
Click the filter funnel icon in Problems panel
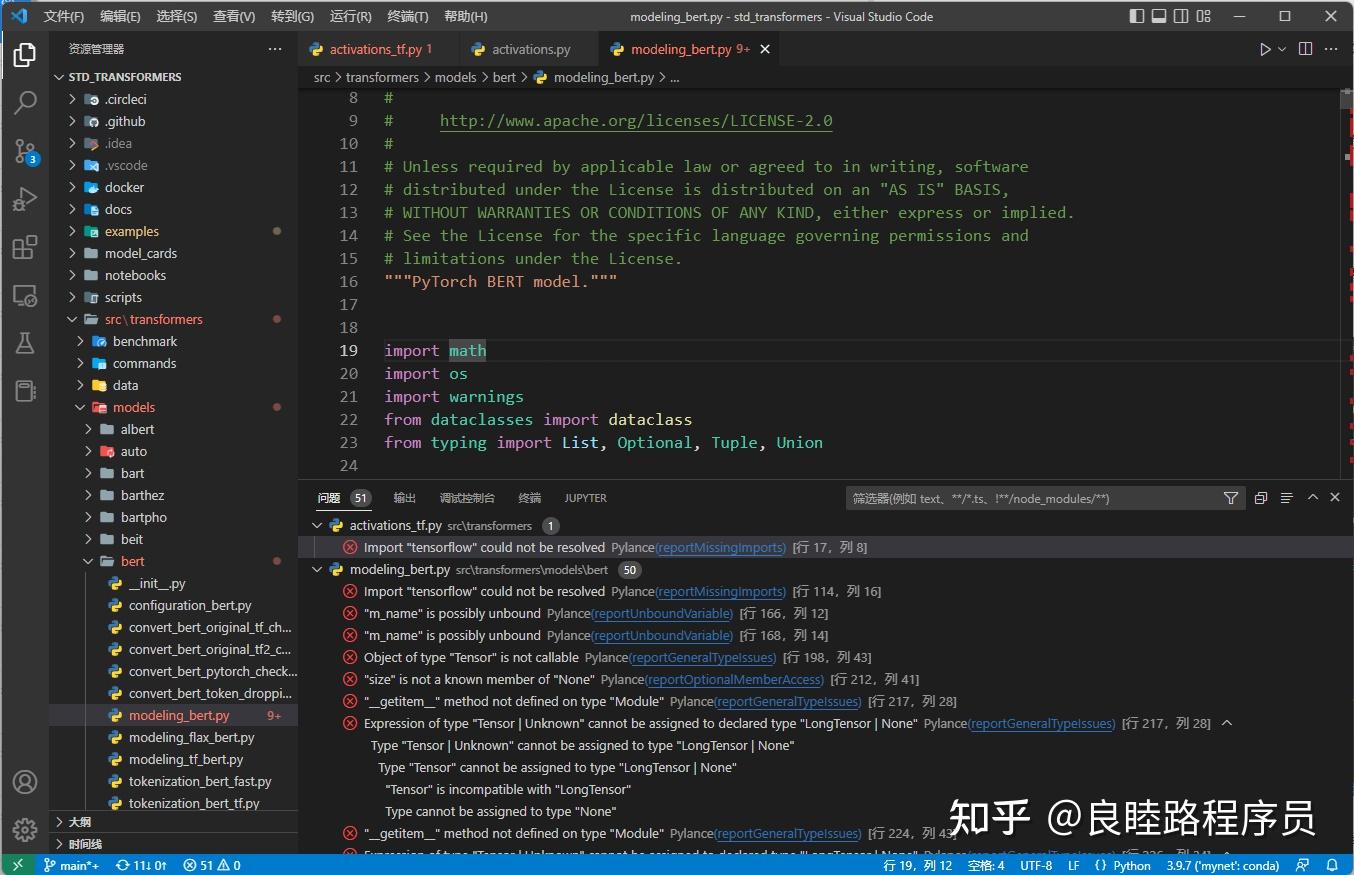pos(1231,498)
